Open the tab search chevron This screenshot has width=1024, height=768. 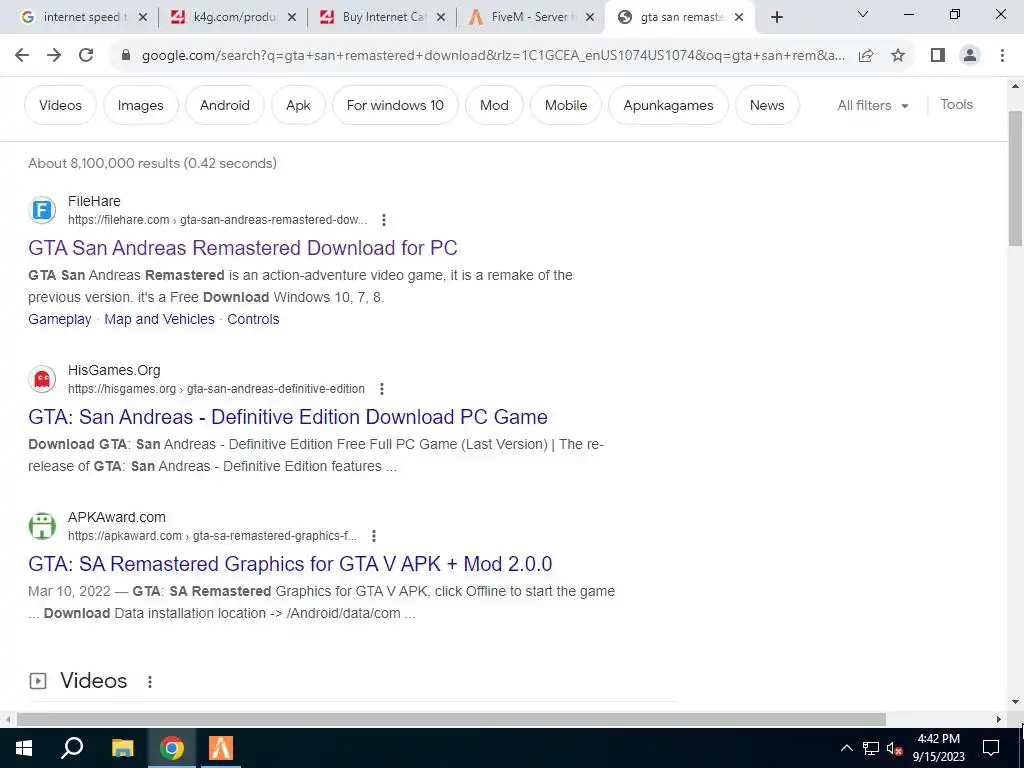click(x=863, y=14)
